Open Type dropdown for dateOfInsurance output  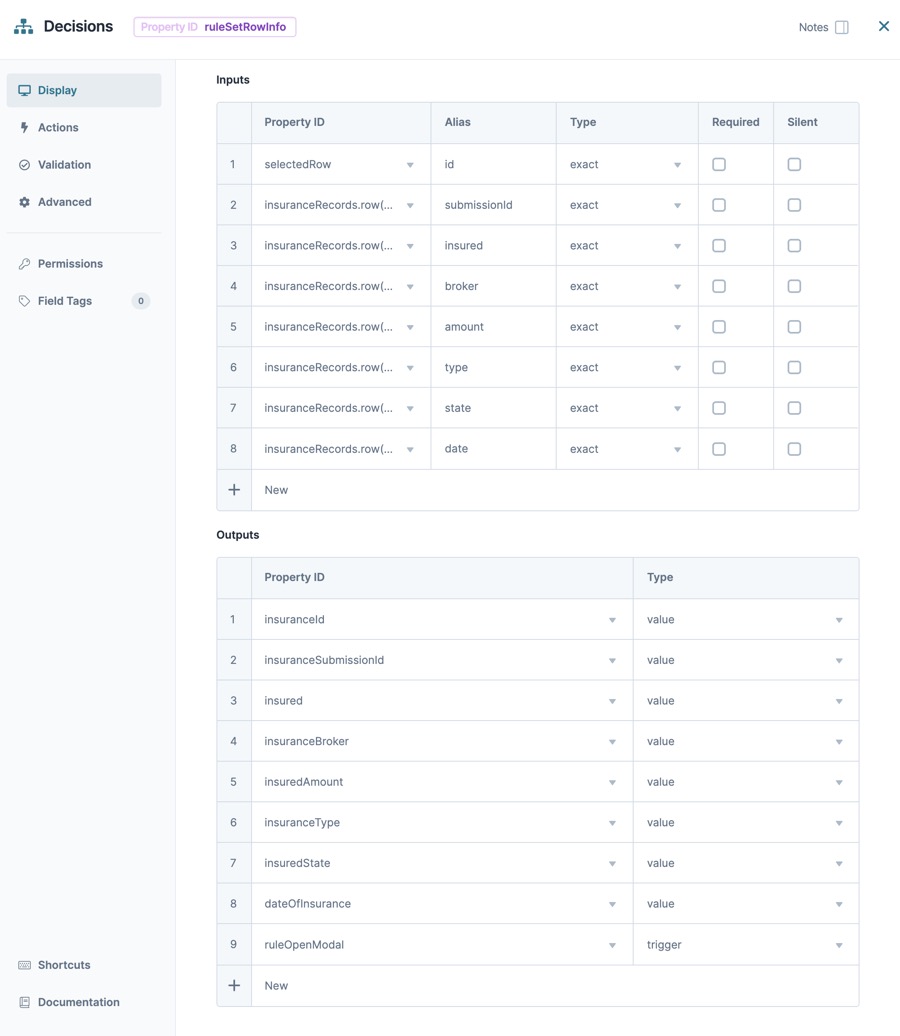746,904
